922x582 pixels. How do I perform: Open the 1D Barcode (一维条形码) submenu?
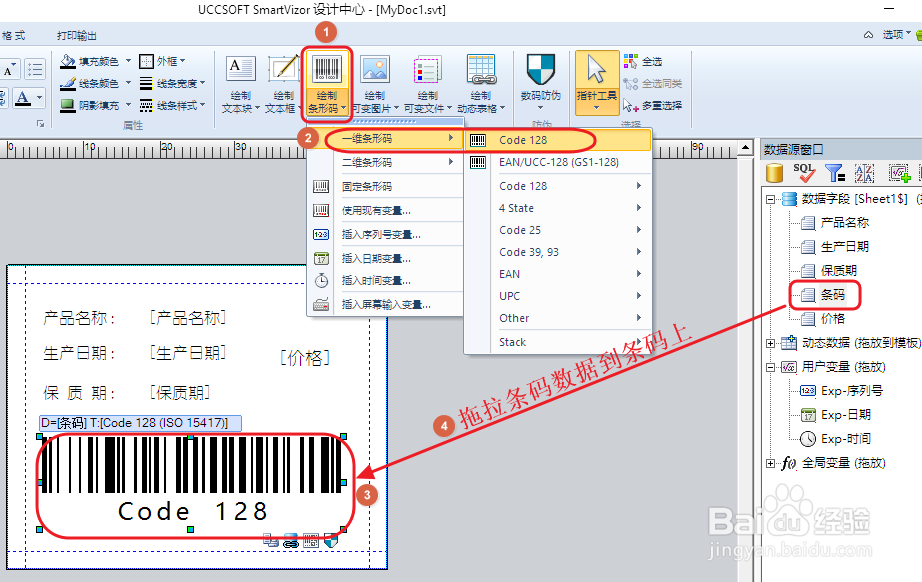pyautogui.click(x=386, y=139)
